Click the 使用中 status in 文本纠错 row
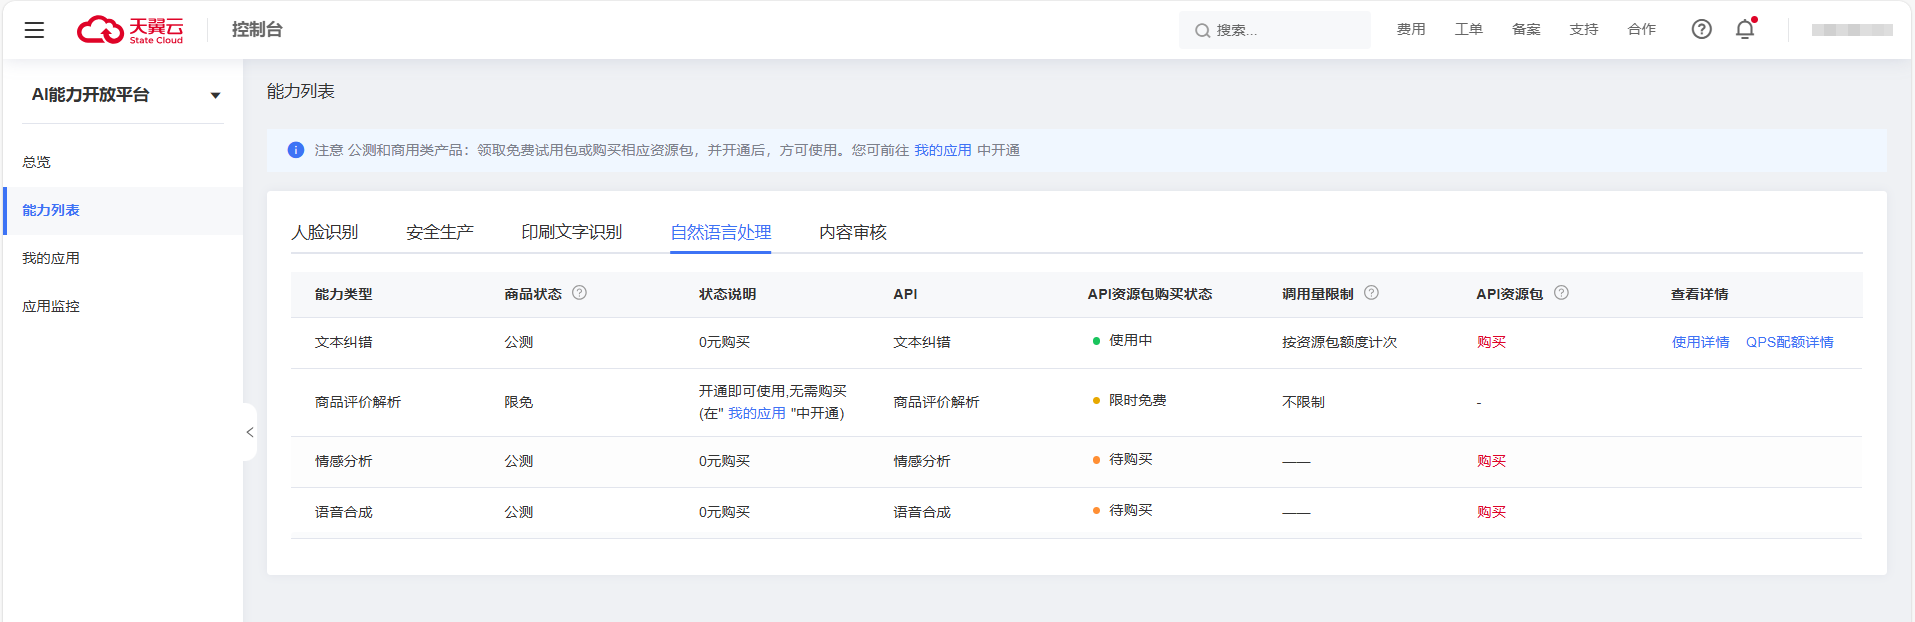The image size is (1915, 622). pyautogui.click(x=1130, y=340)
